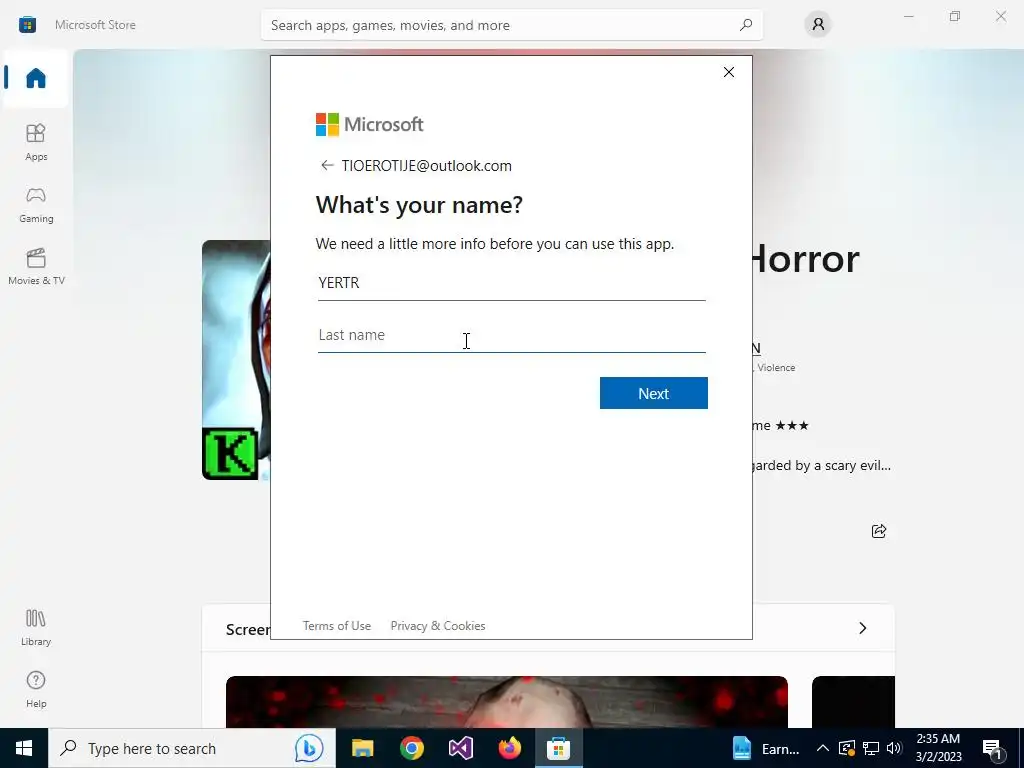This screenshot has height=768, width=1024.
Task: Click the game cover art image
Action: 236,360
